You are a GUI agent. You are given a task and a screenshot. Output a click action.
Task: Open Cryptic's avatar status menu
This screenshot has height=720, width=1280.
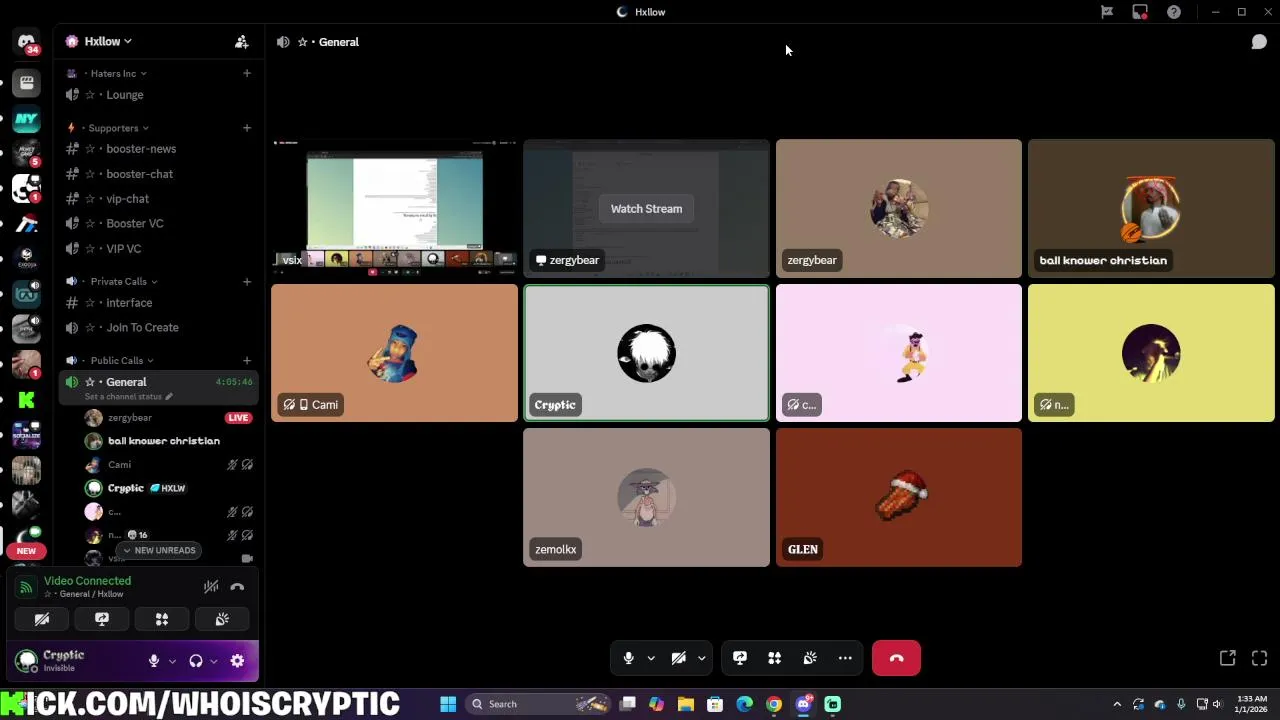point(26,661)
